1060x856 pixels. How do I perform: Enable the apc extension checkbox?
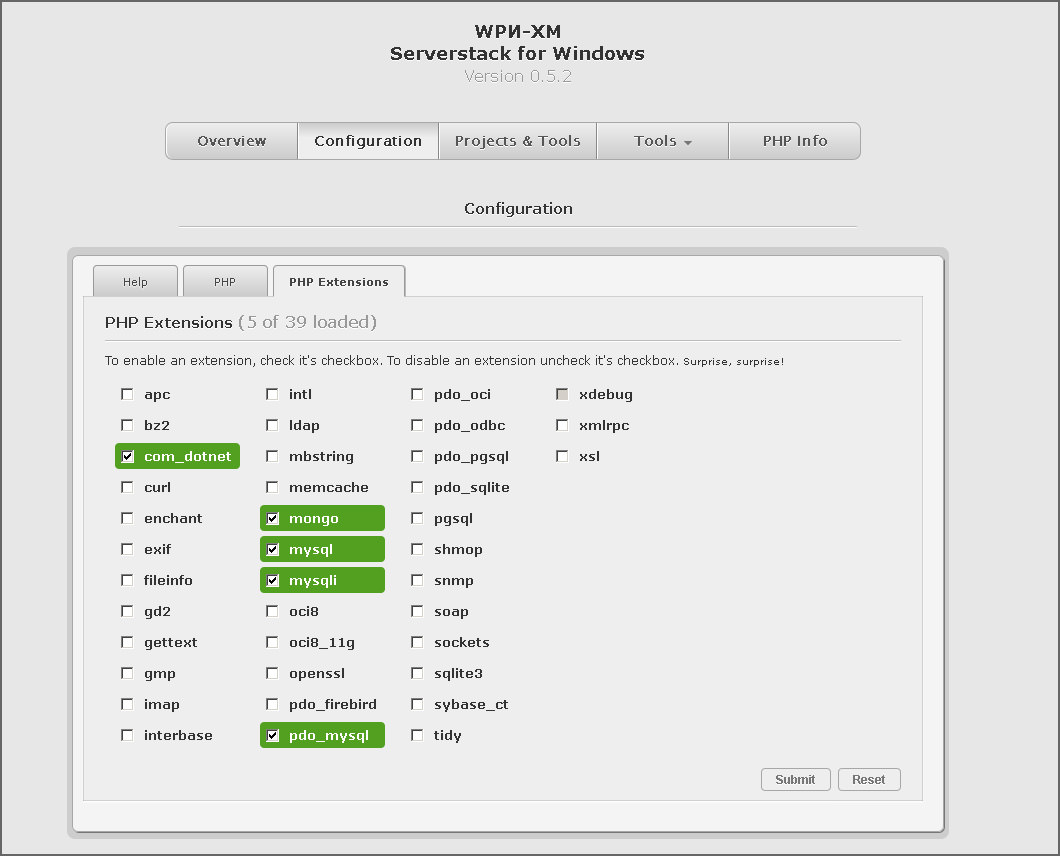point(127,394)
